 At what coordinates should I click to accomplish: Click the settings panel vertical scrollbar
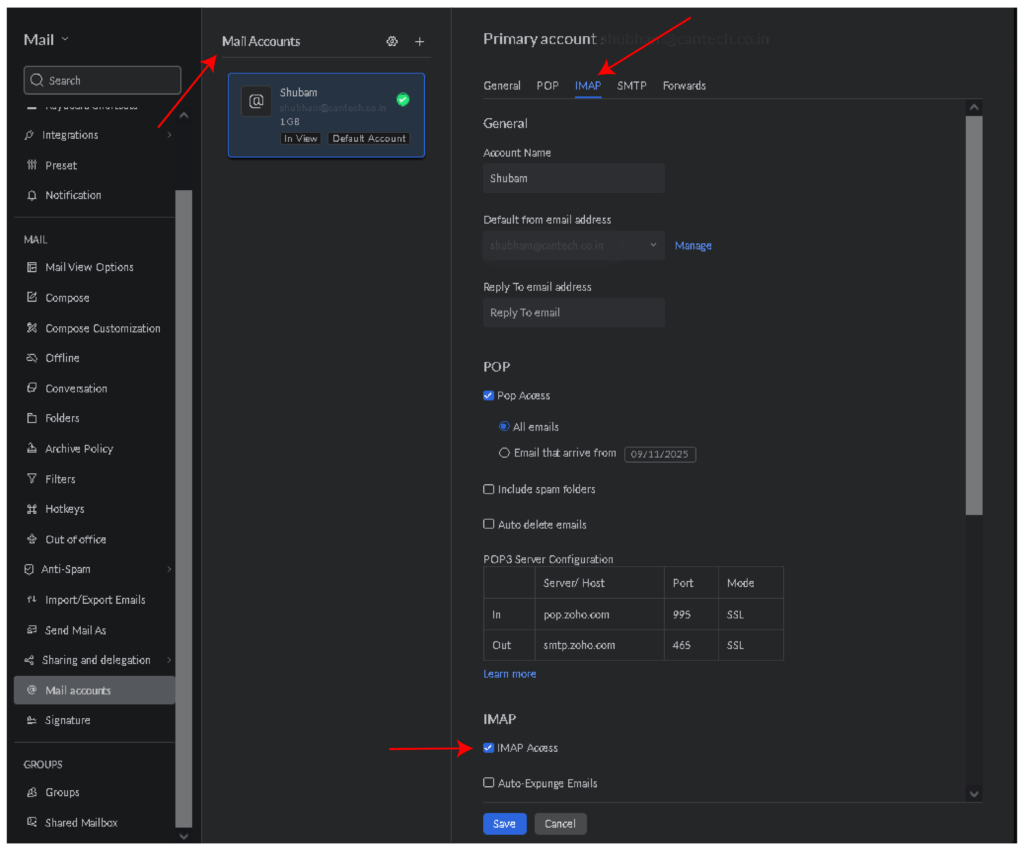[974, 315]
